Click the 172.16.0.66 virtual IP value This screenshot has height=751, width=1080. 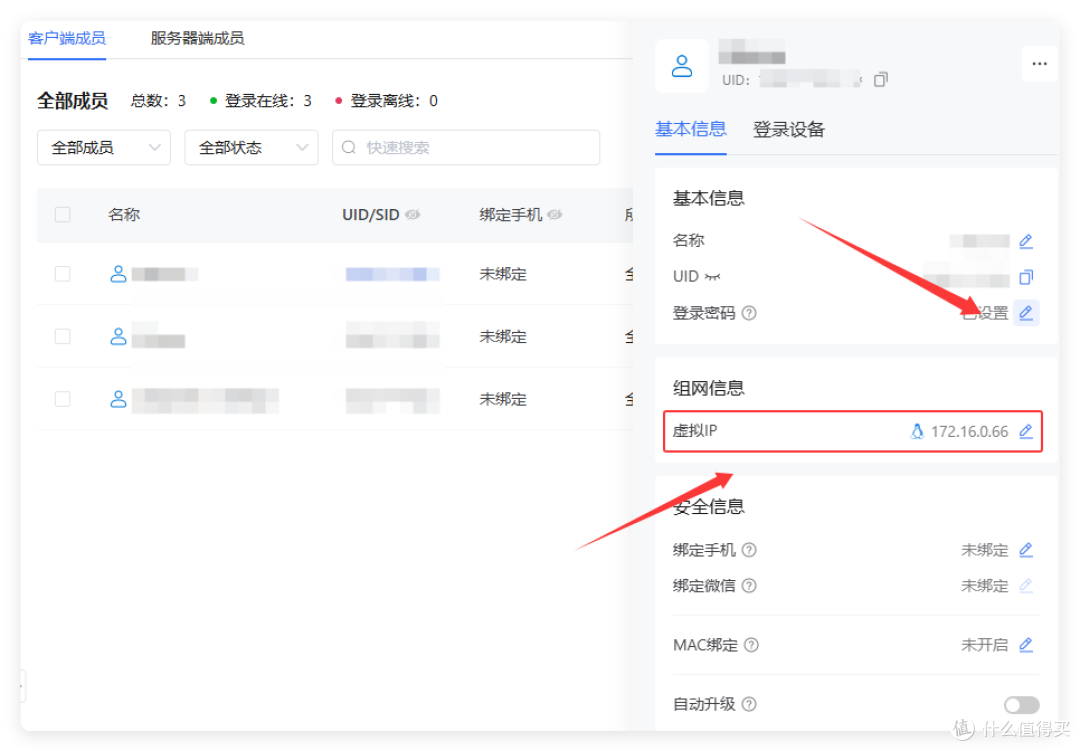pyautogui.click(x=970, y=431)
